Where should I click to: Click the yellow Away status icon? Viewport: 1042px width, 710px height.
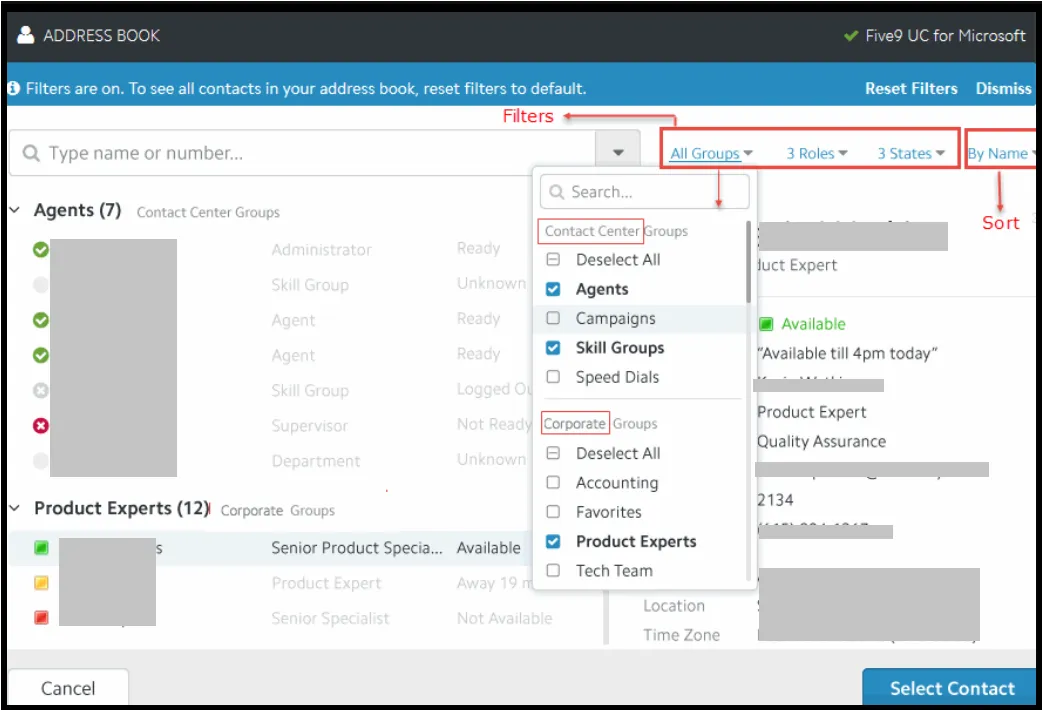pyautogui.click(x=41, y=583)
